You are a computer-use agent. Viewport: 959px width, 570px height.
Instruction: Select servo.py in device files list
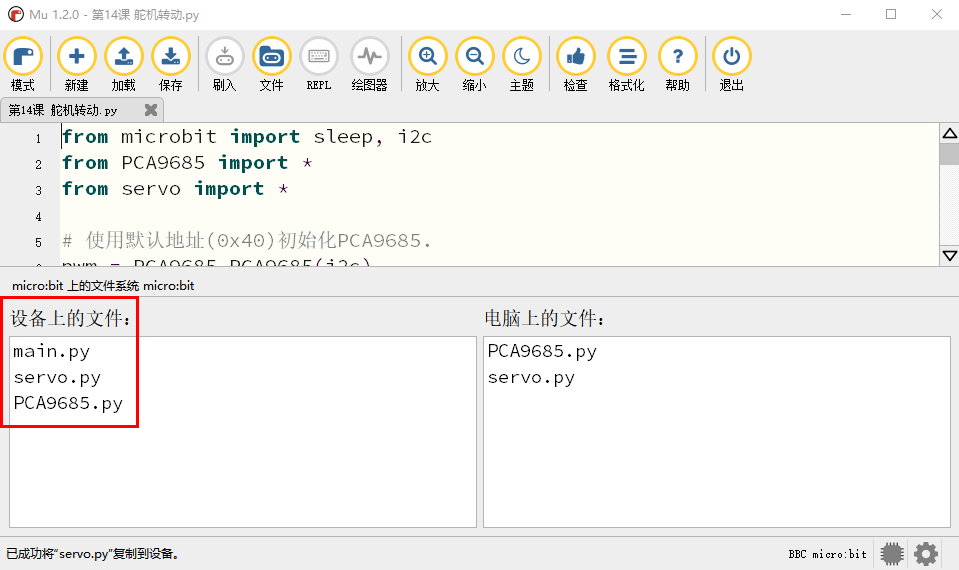tap(57, 377)
